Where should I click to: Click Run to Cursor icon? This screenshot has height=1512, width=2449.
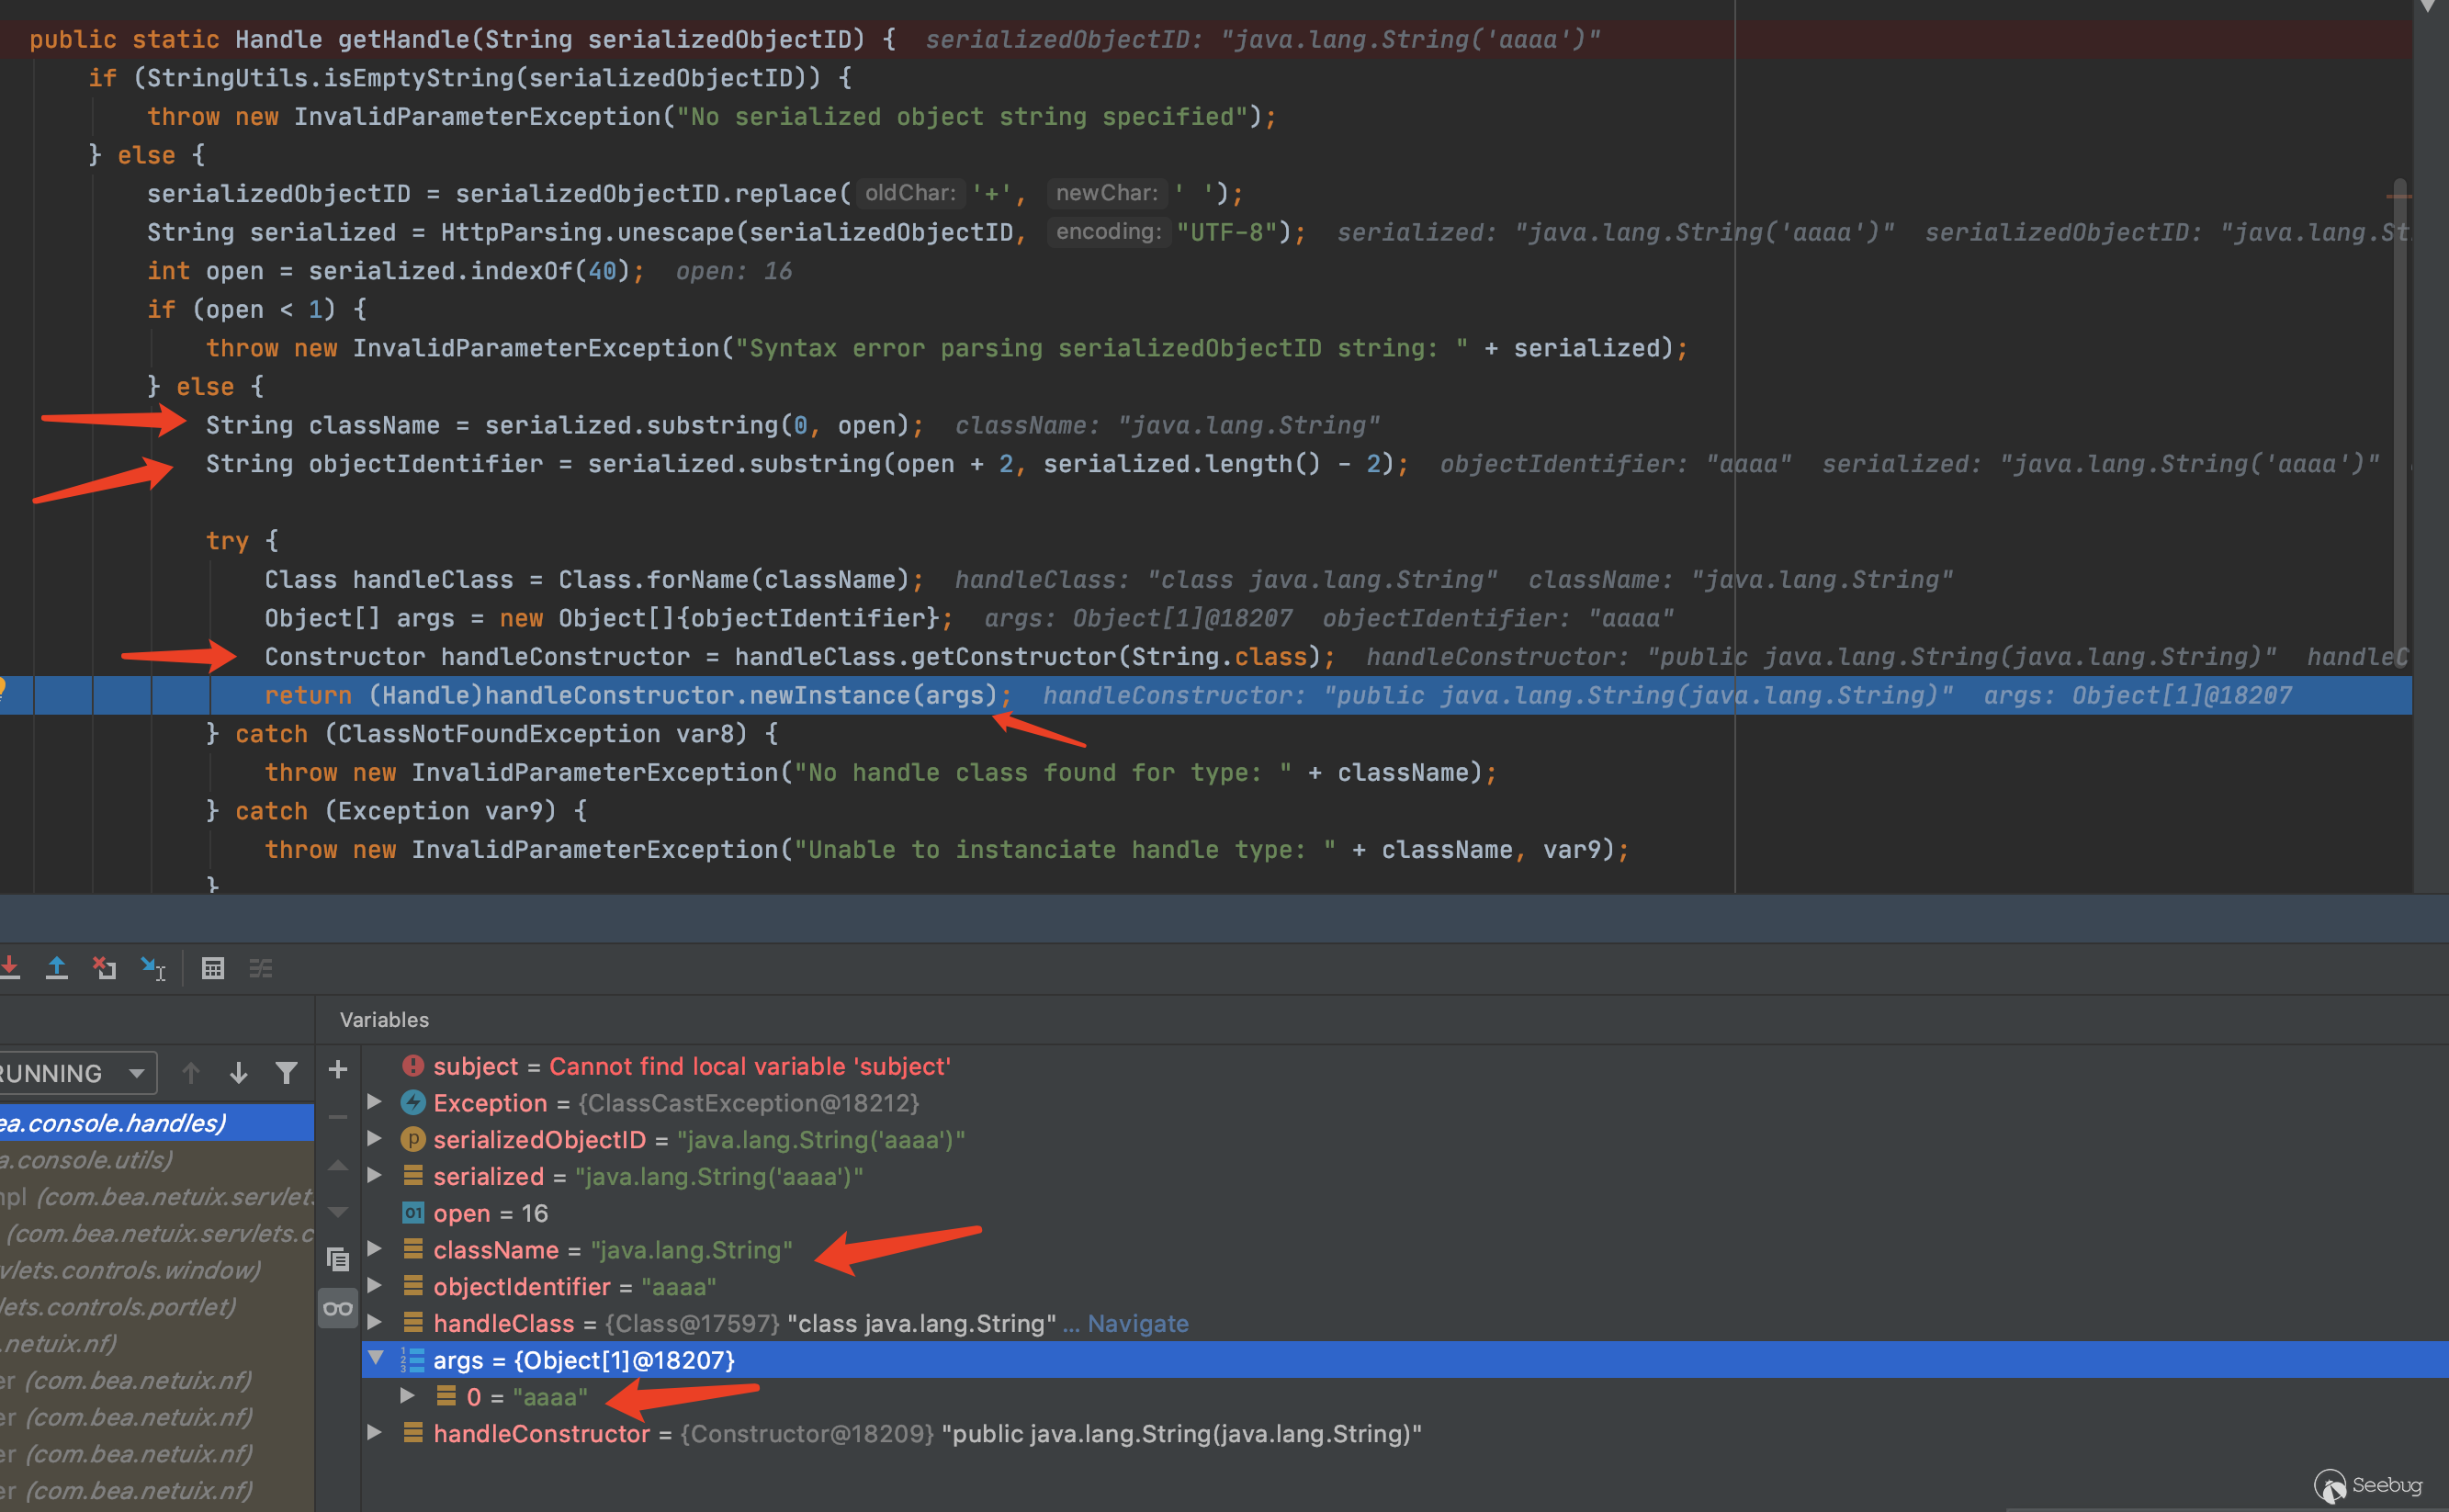click(x=153, y=968)
